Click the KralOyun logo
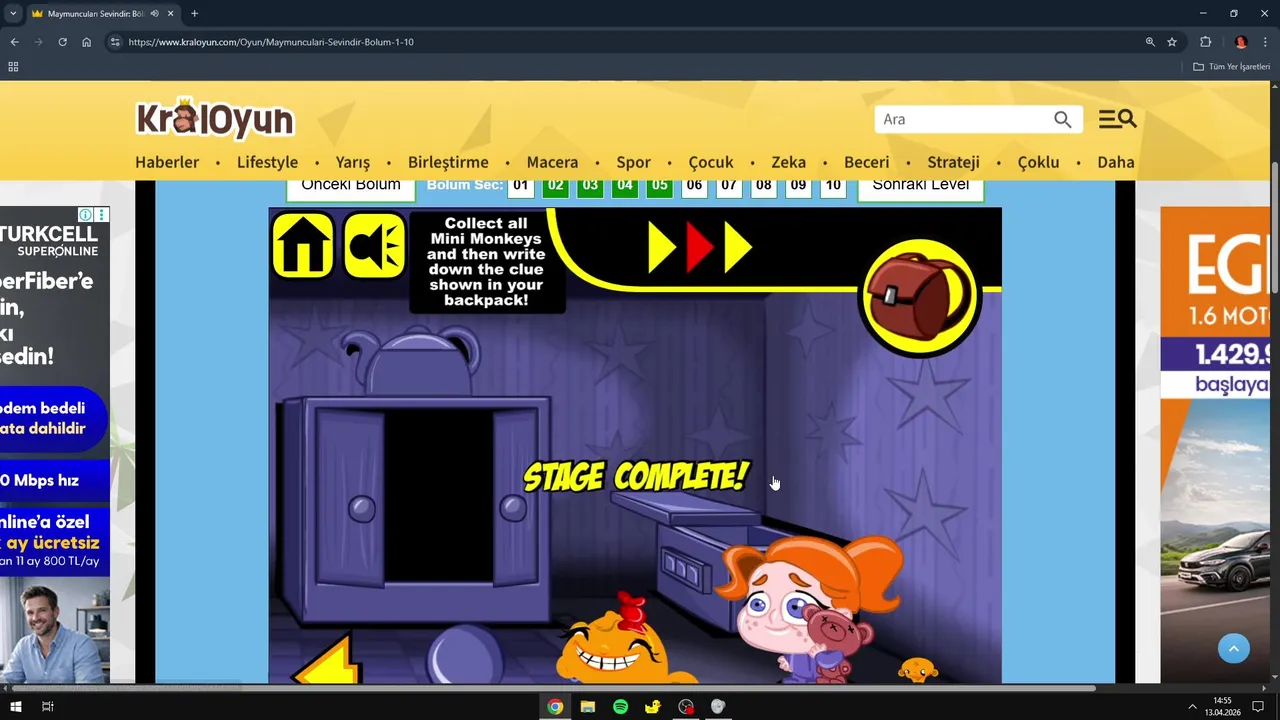The height and width of the screenshot is (720, 1280). tap(215, 120)
